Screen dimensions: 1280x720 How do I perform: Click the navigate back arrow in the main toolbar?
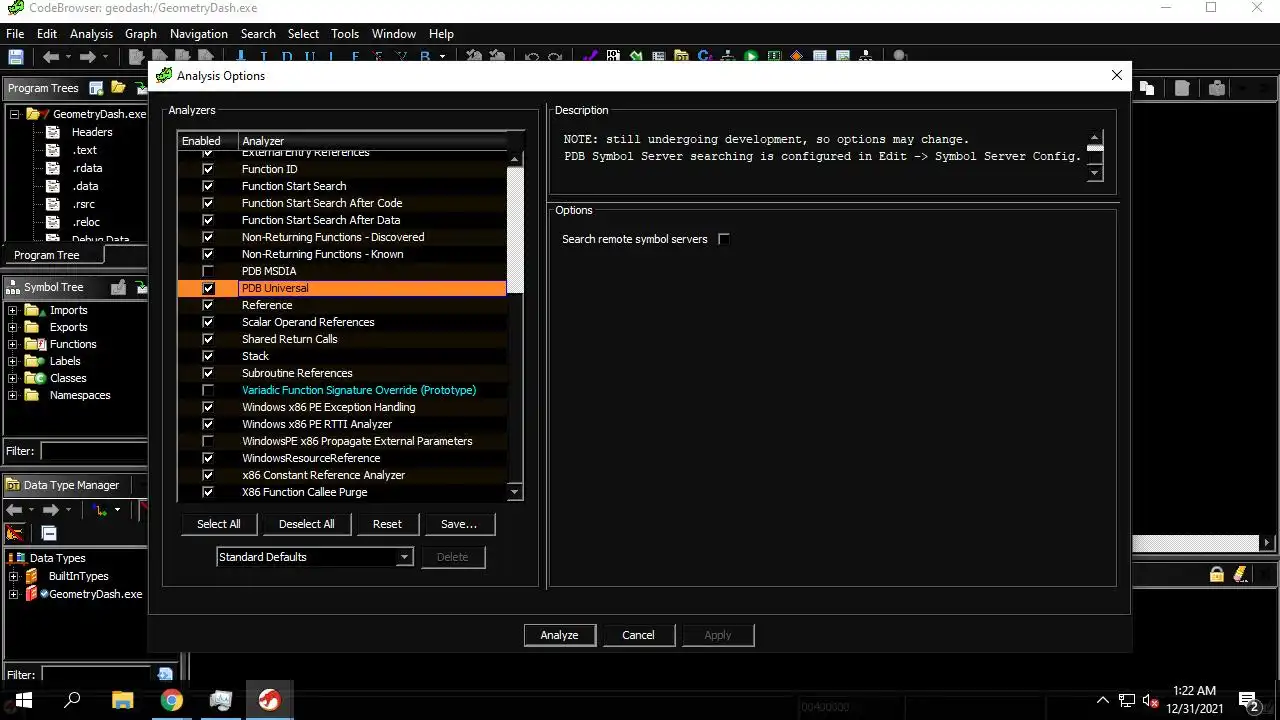(50, 57)
